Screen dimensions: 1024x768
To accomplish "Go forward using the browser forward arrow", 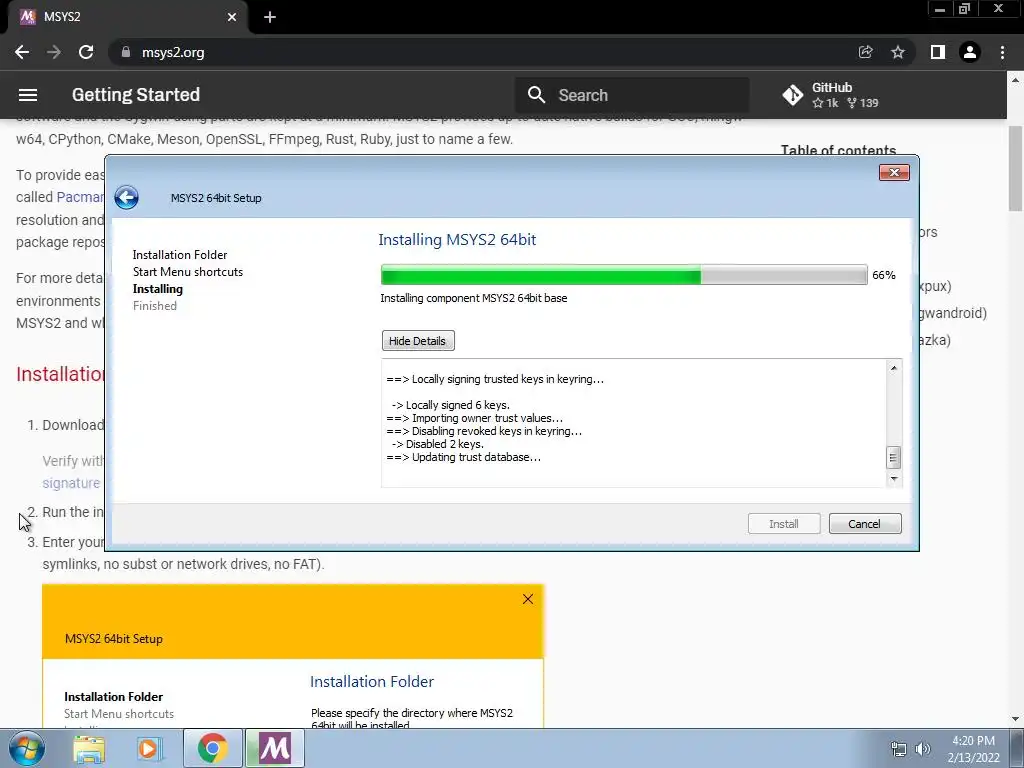I will [54, 52].
